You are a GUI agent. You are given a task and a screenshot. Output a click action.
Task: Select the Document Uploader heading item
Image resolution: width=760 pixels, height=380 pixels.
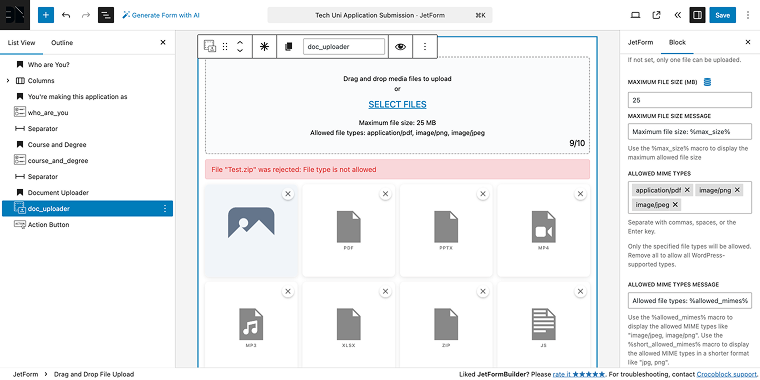click(58, 192)
